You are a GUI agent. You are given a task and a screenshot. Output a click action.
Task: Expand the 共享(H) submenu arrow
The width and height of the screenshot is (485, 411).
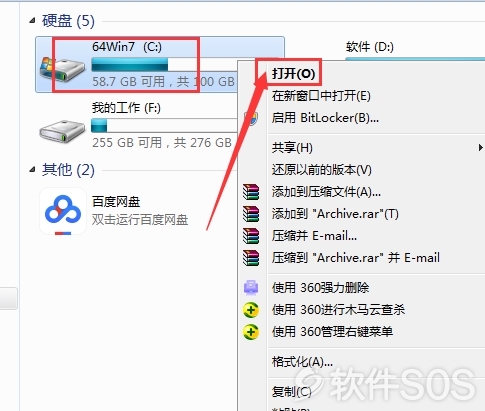pyautogui.click(x=480, y=147)
